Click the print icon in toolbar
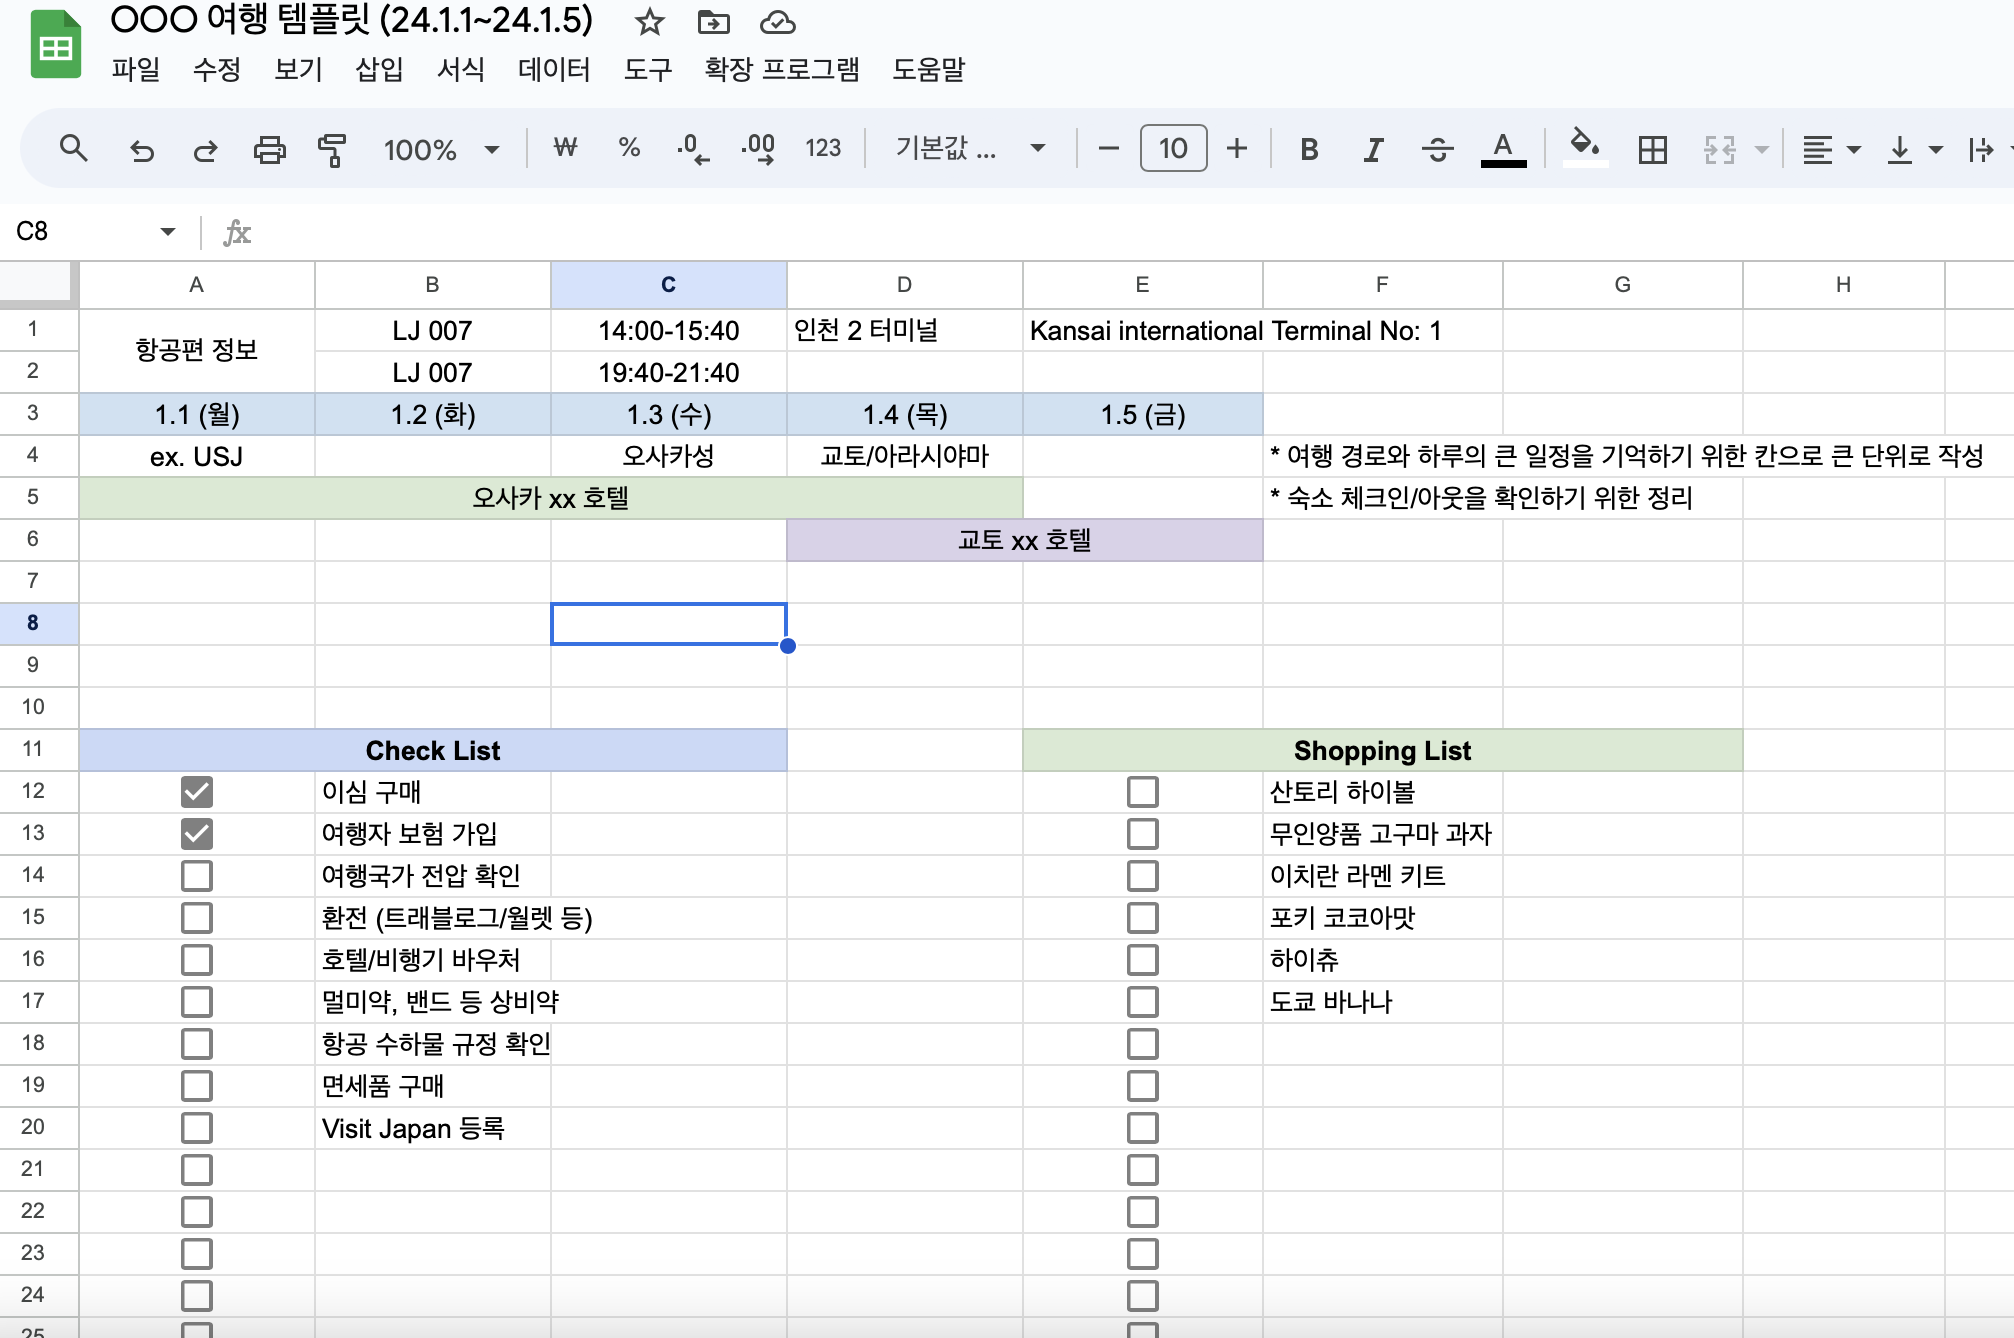Viewport: 2014px width, 1338px height. [x=269, y=150]
